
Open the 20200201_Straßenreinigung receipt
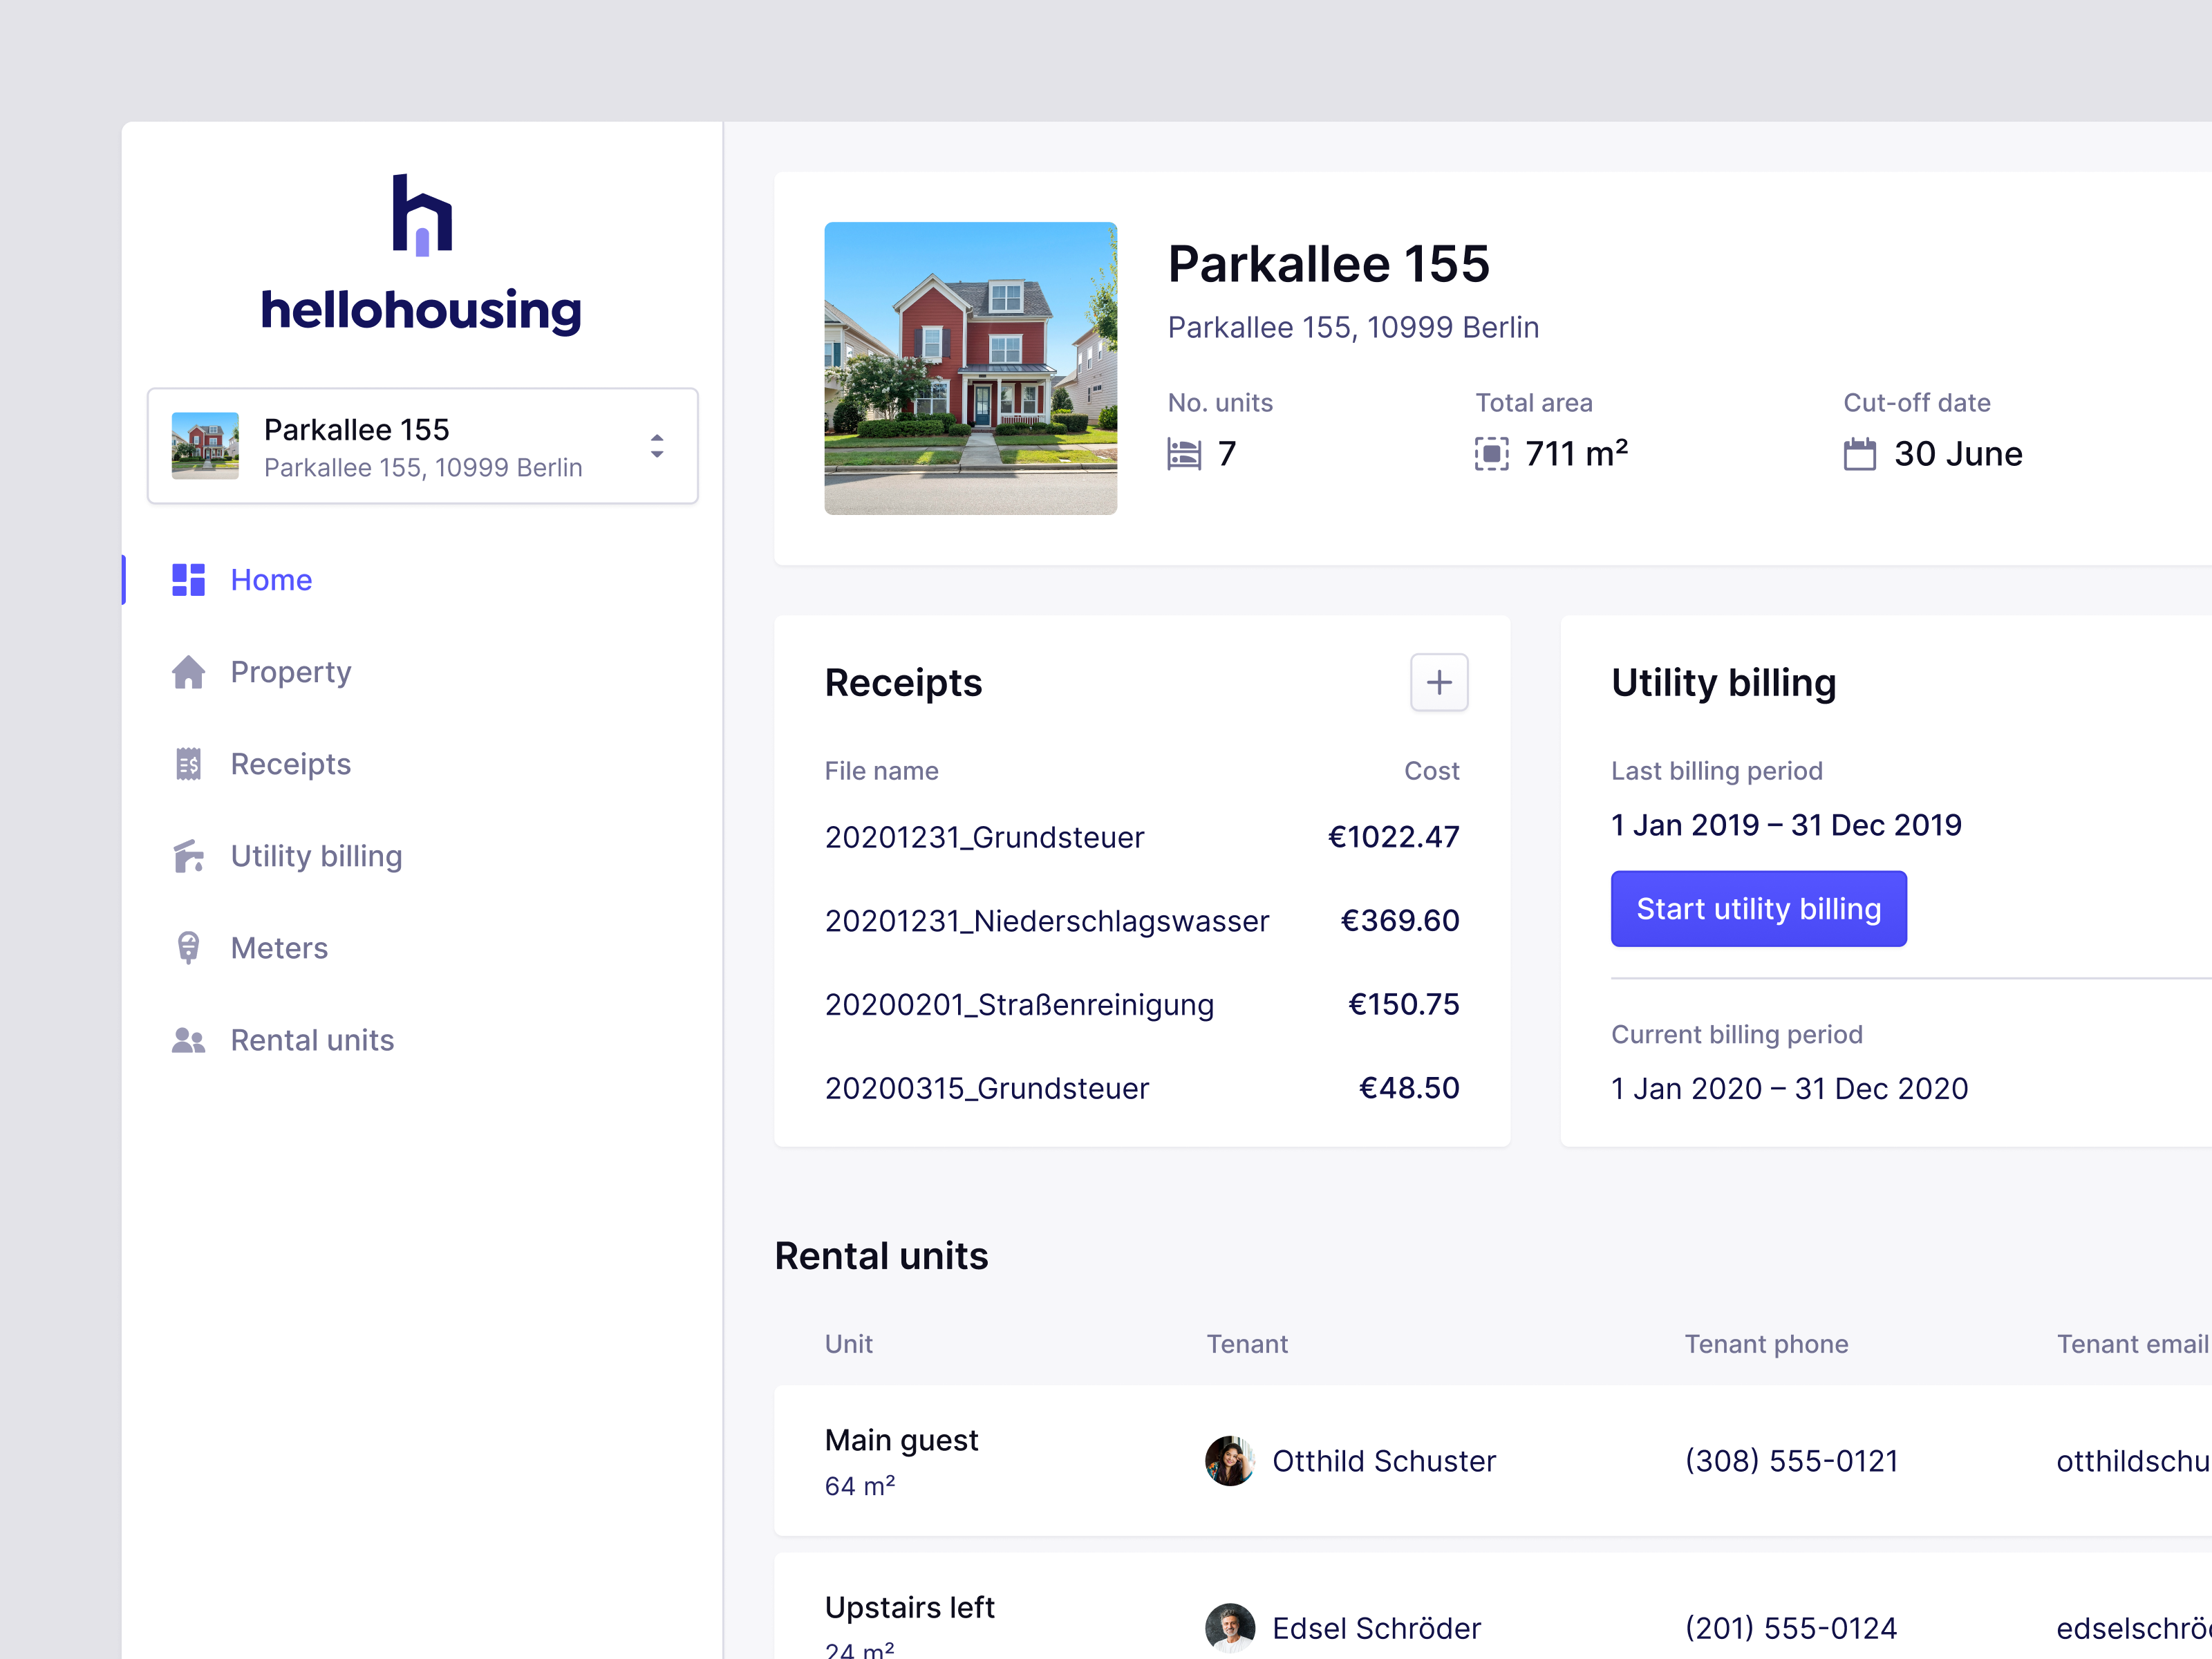[x=1018, y=1004]
